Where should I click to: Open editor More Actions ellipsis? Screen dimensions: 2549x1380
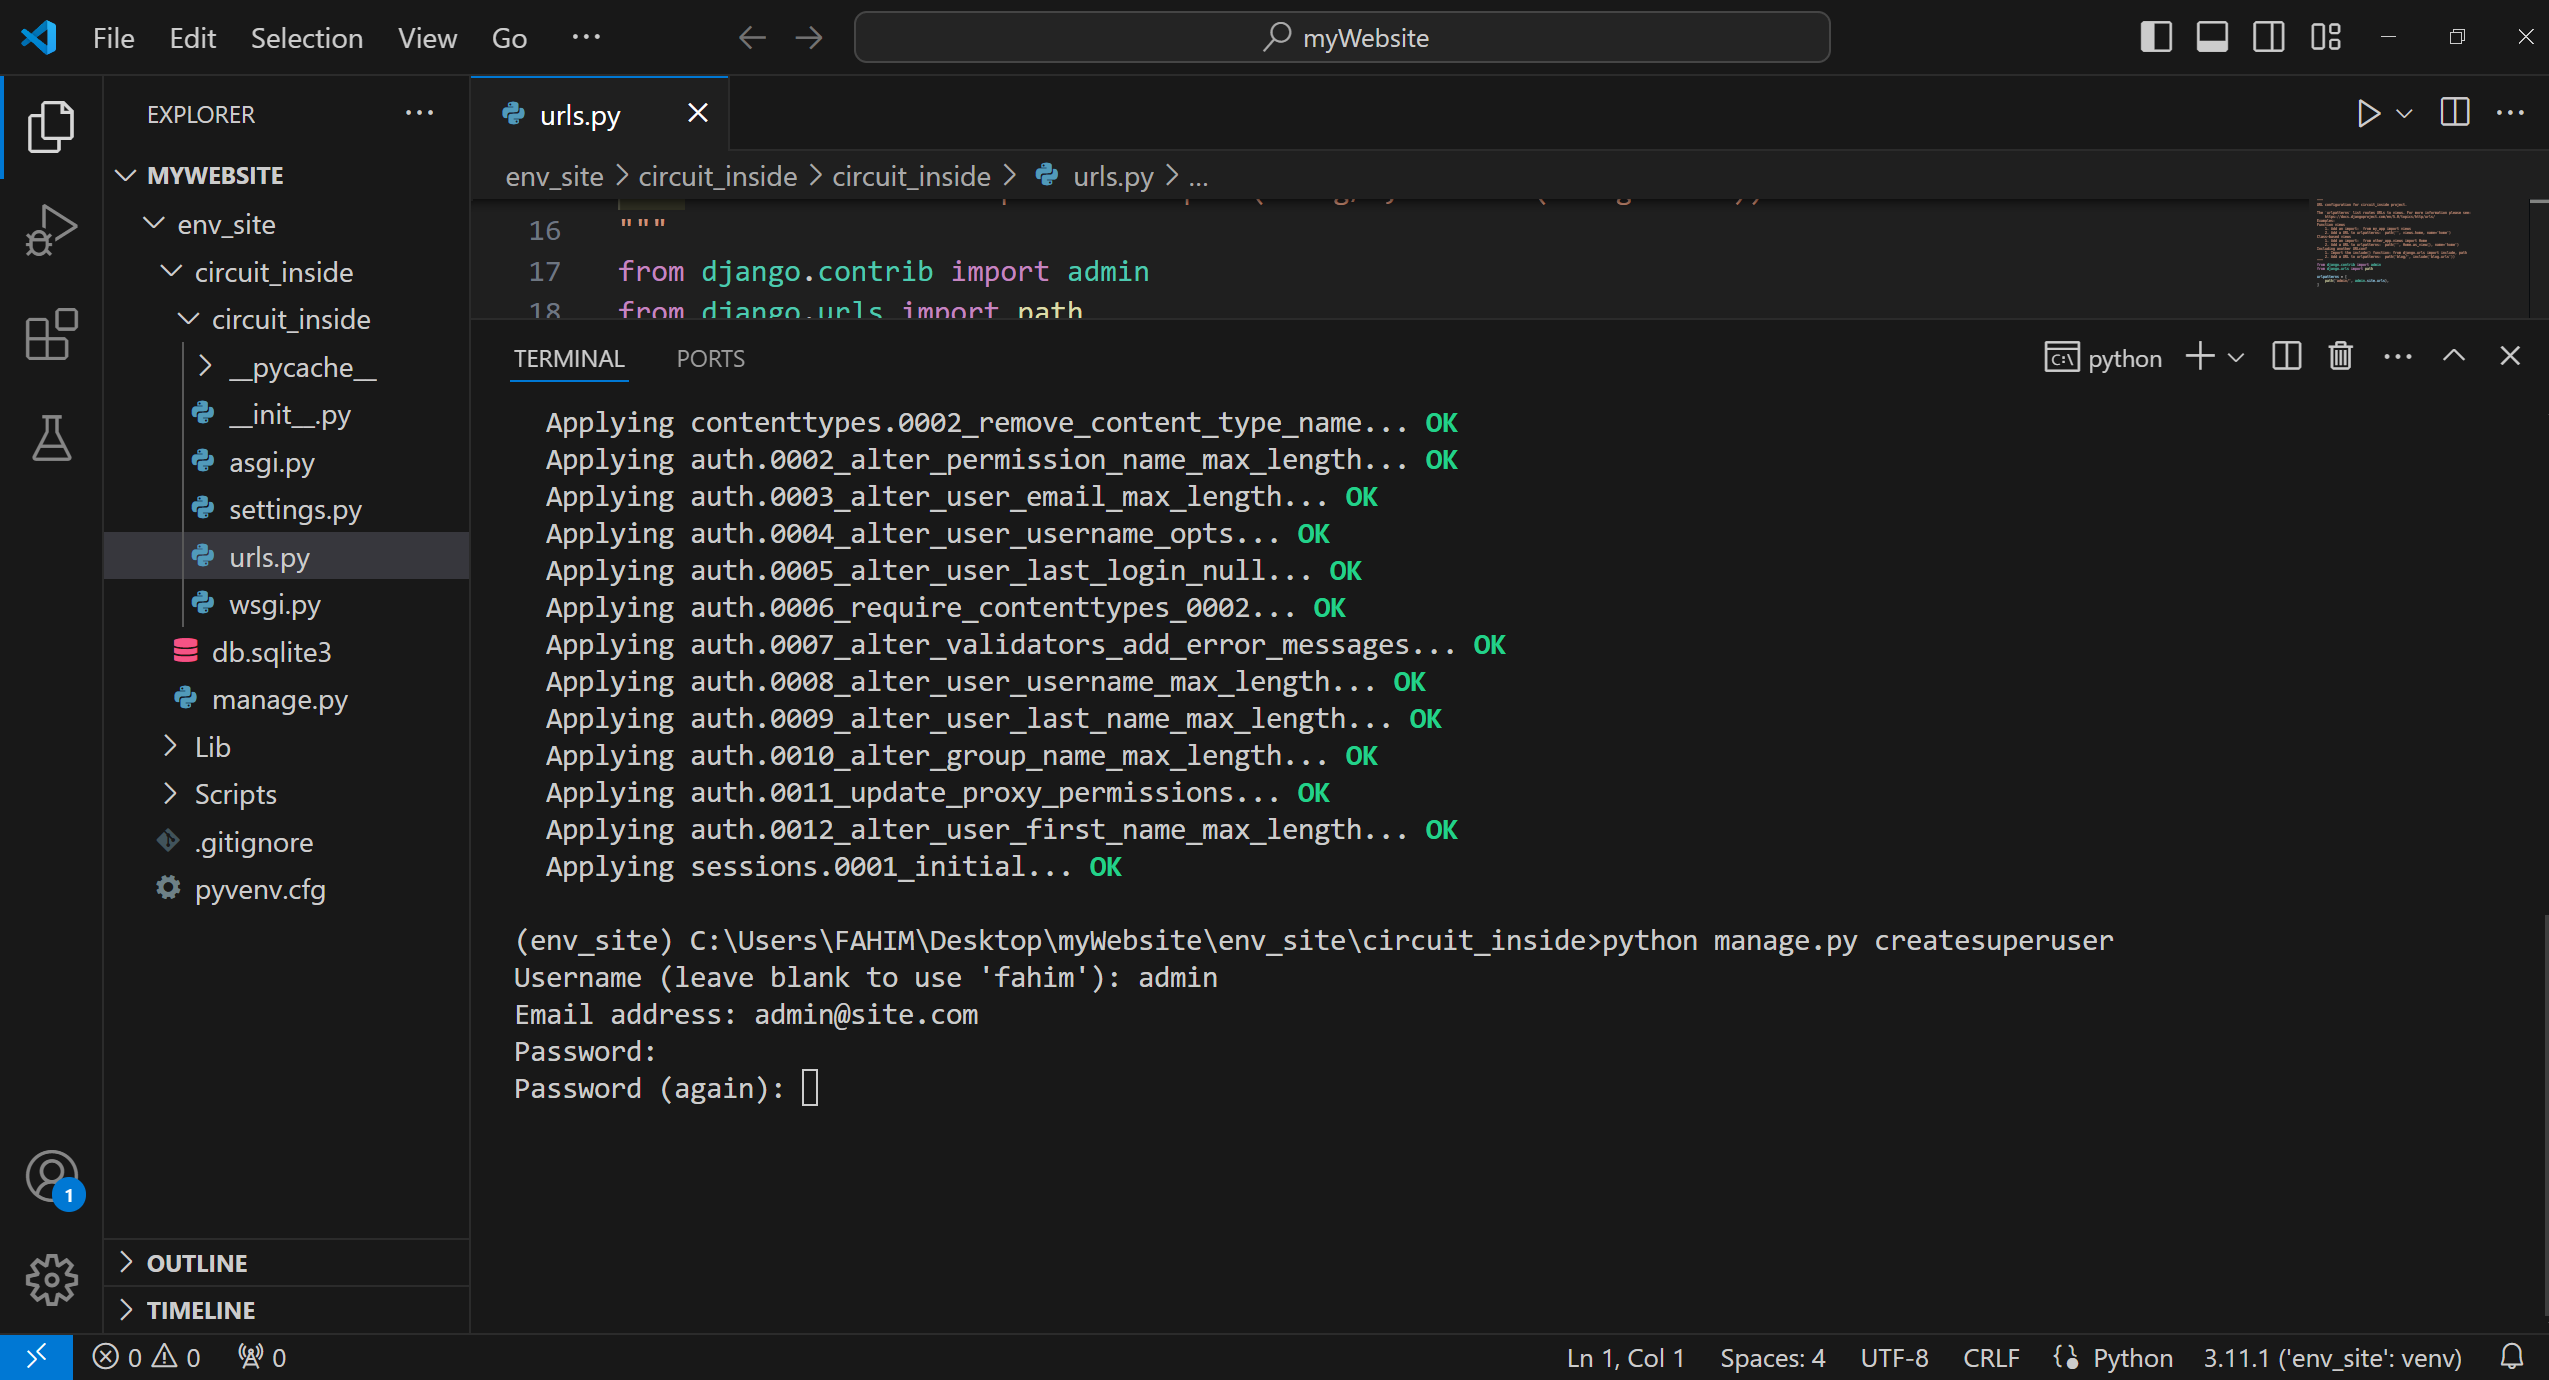(x=2510, y=113)
